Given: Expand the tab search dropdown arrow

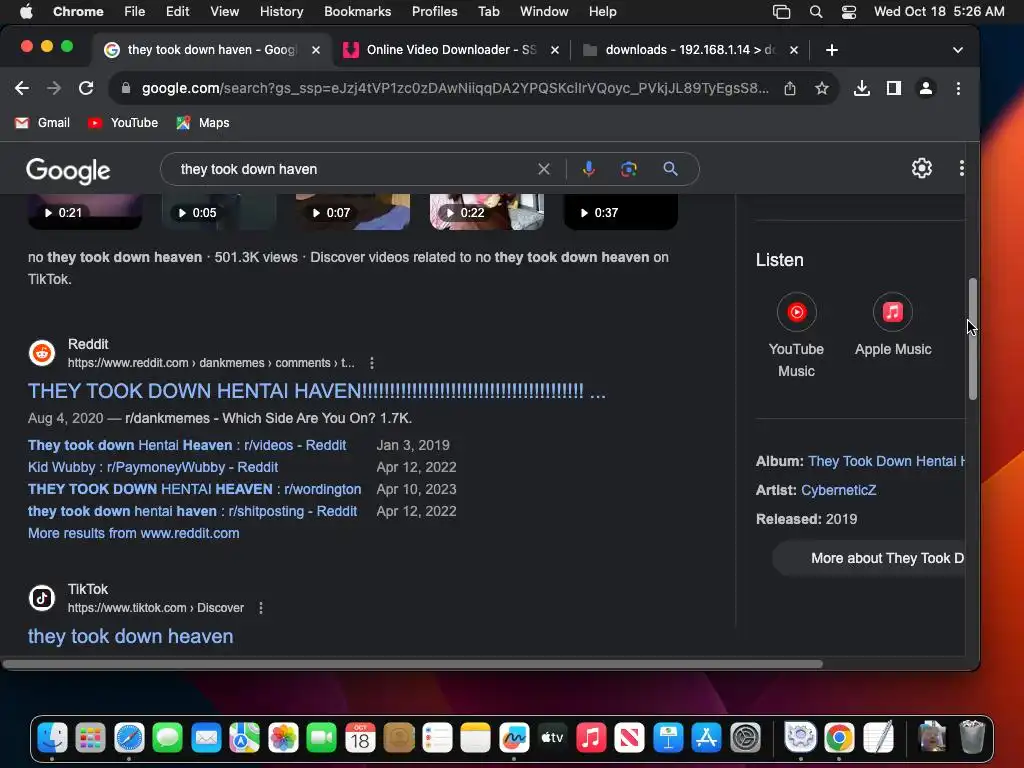Looking at the screenshot, I should tap(957, 50).
